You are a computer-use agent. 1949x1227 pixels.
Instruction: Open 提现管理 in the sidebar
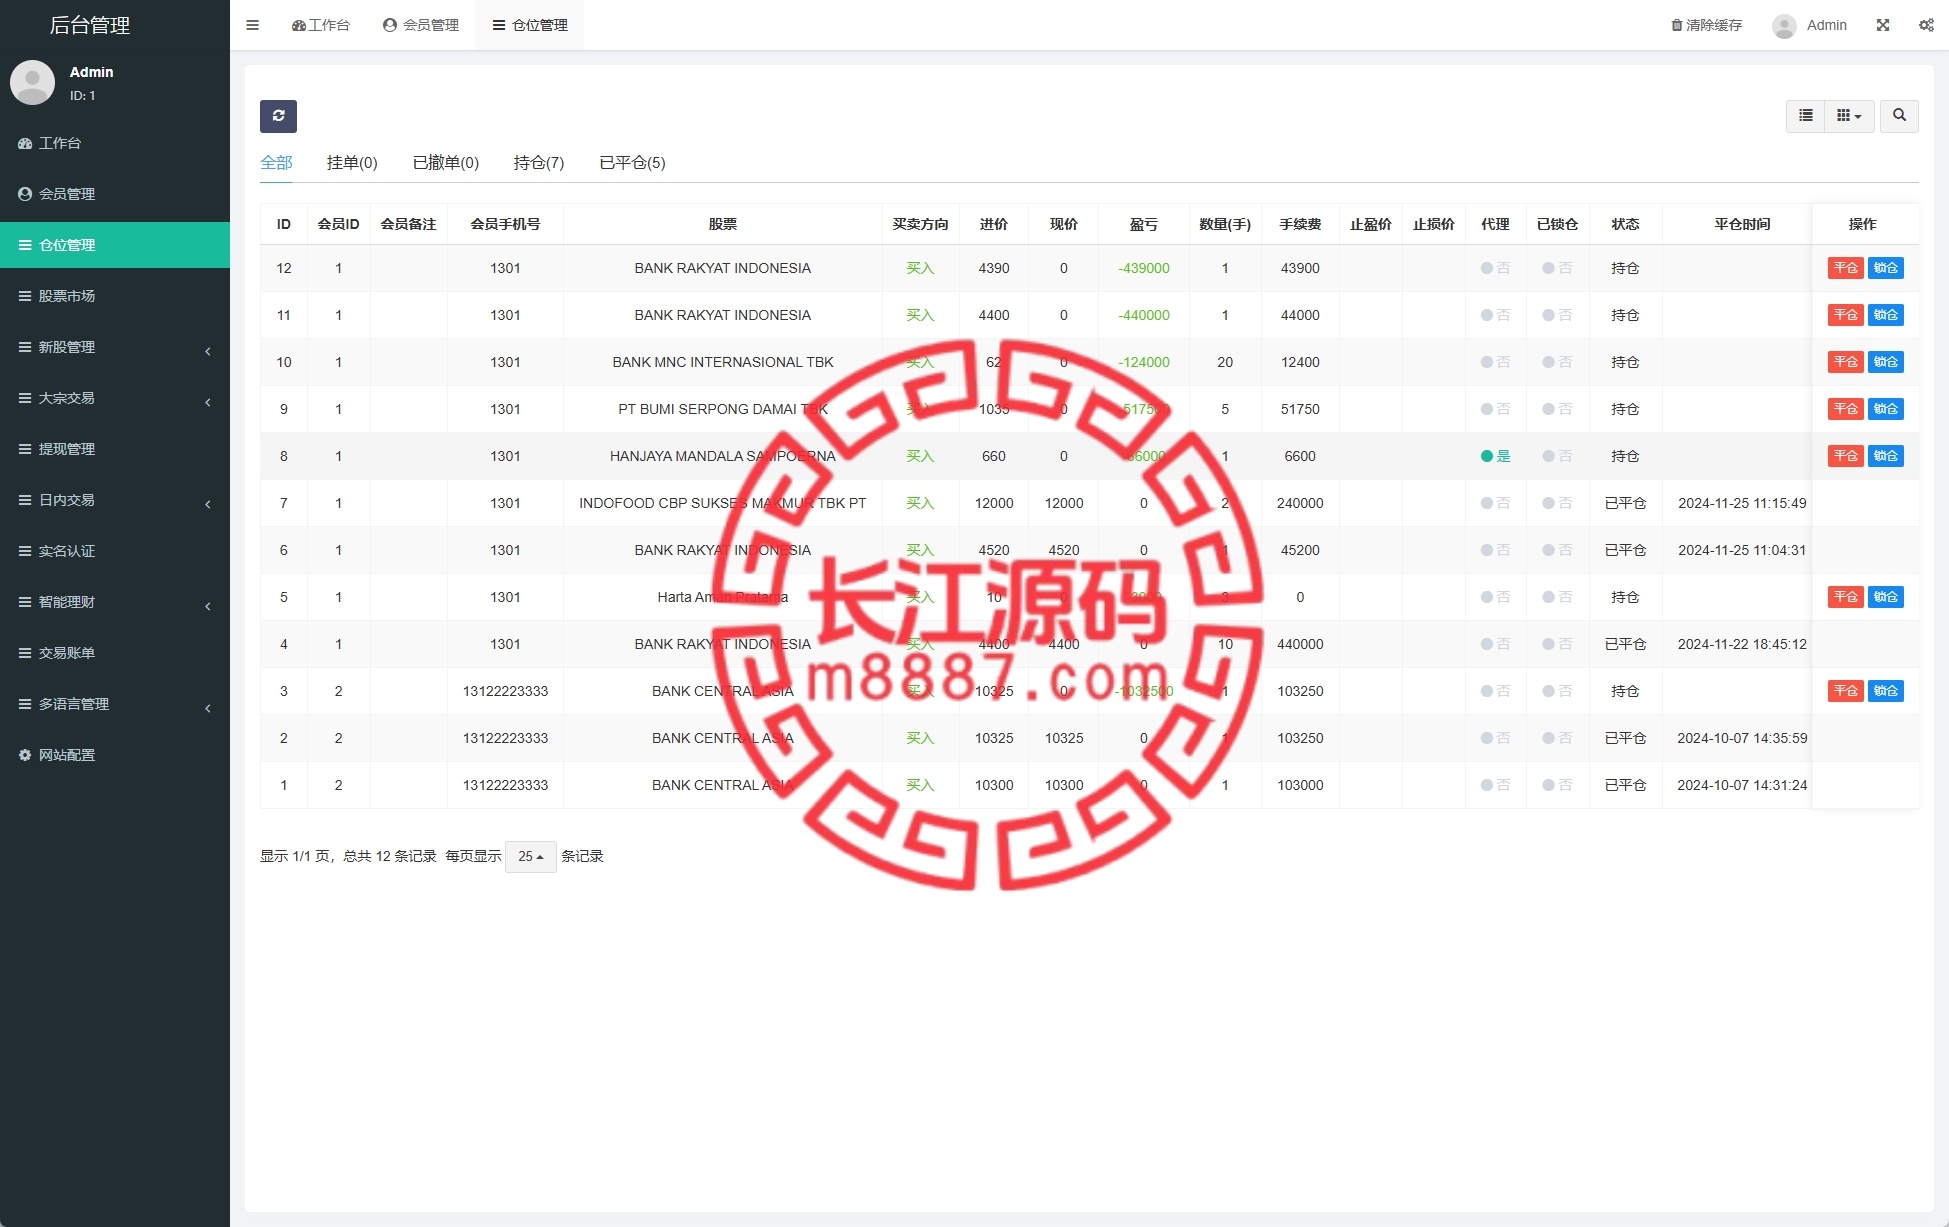tap(115, 449)
